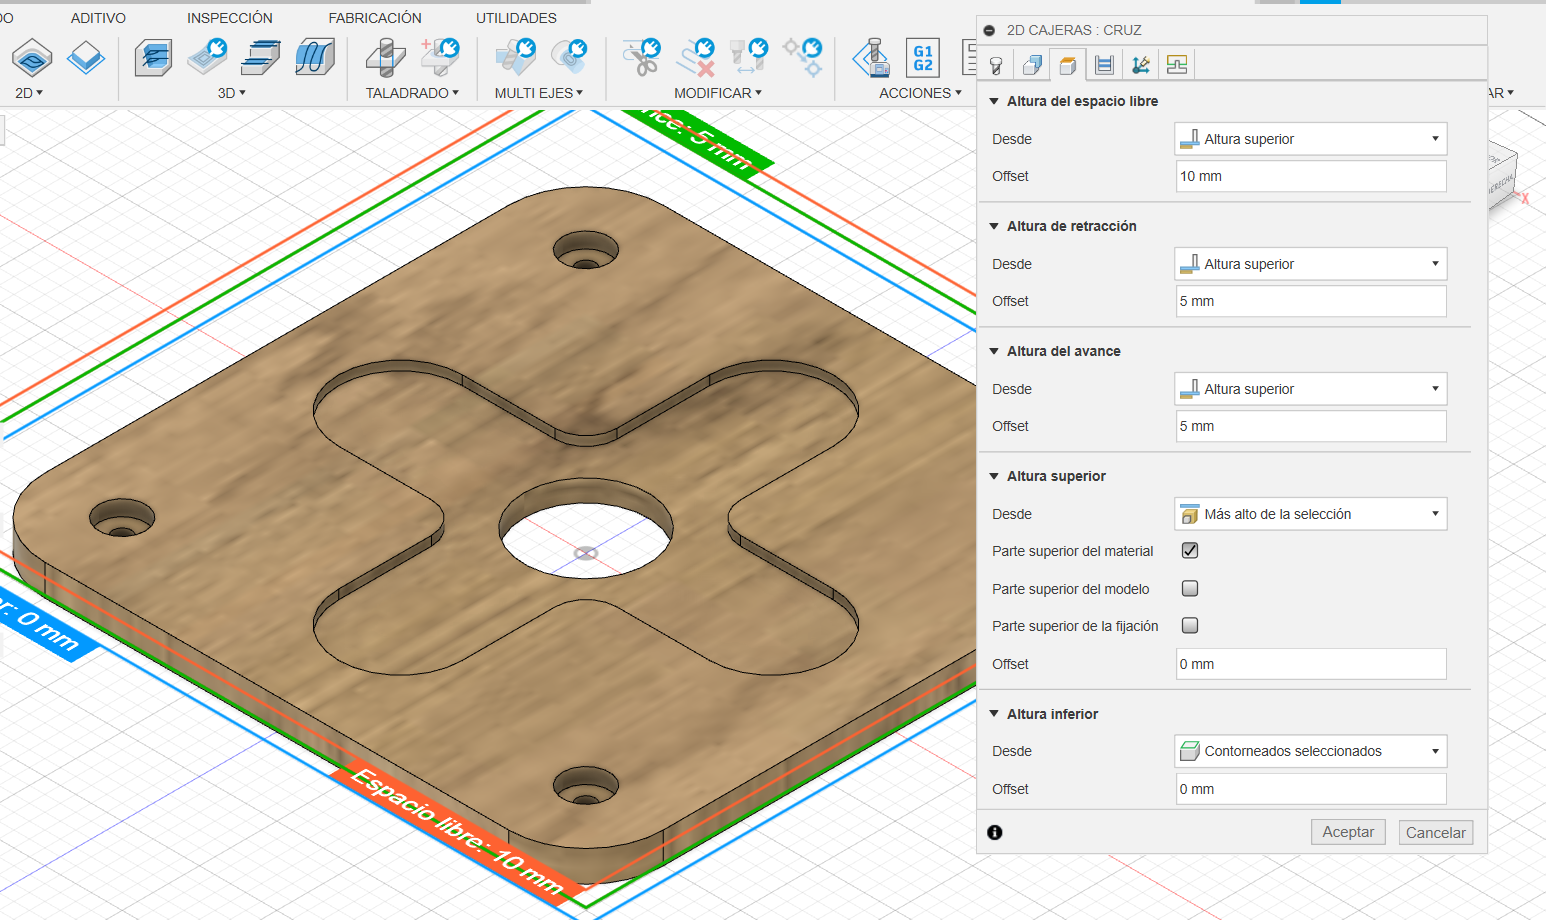The height and width of the screenshot is (920, 1546).
Task: Choose the Replace Tool icon in MODIFICAR
Action: pos(749,57)
